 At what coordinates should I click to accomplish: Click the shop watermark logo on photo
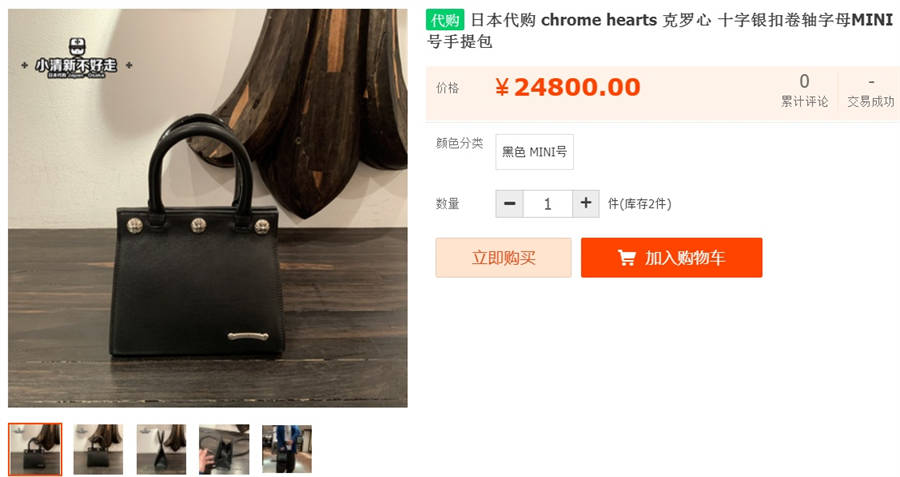point(77,59)
